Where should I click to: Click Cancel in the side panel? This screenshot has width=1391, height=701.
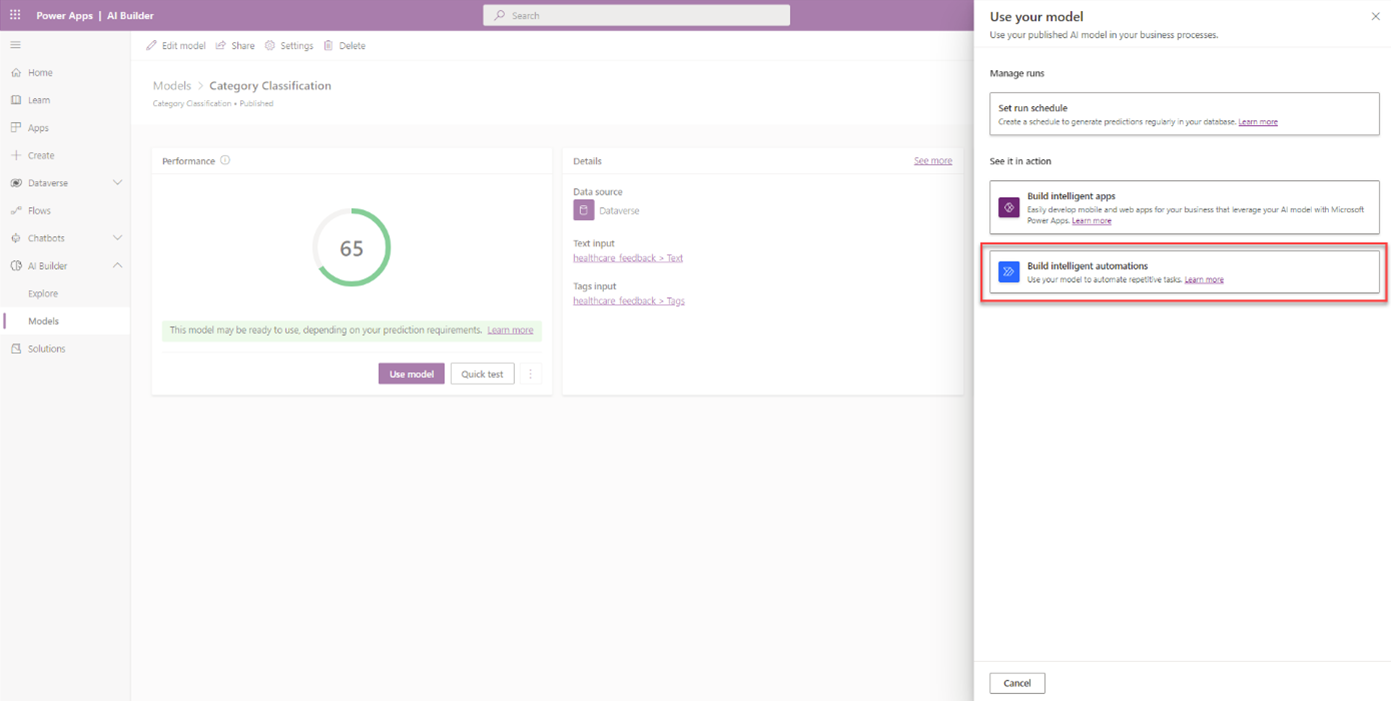pyautogui.click(x=1017, y=683)
